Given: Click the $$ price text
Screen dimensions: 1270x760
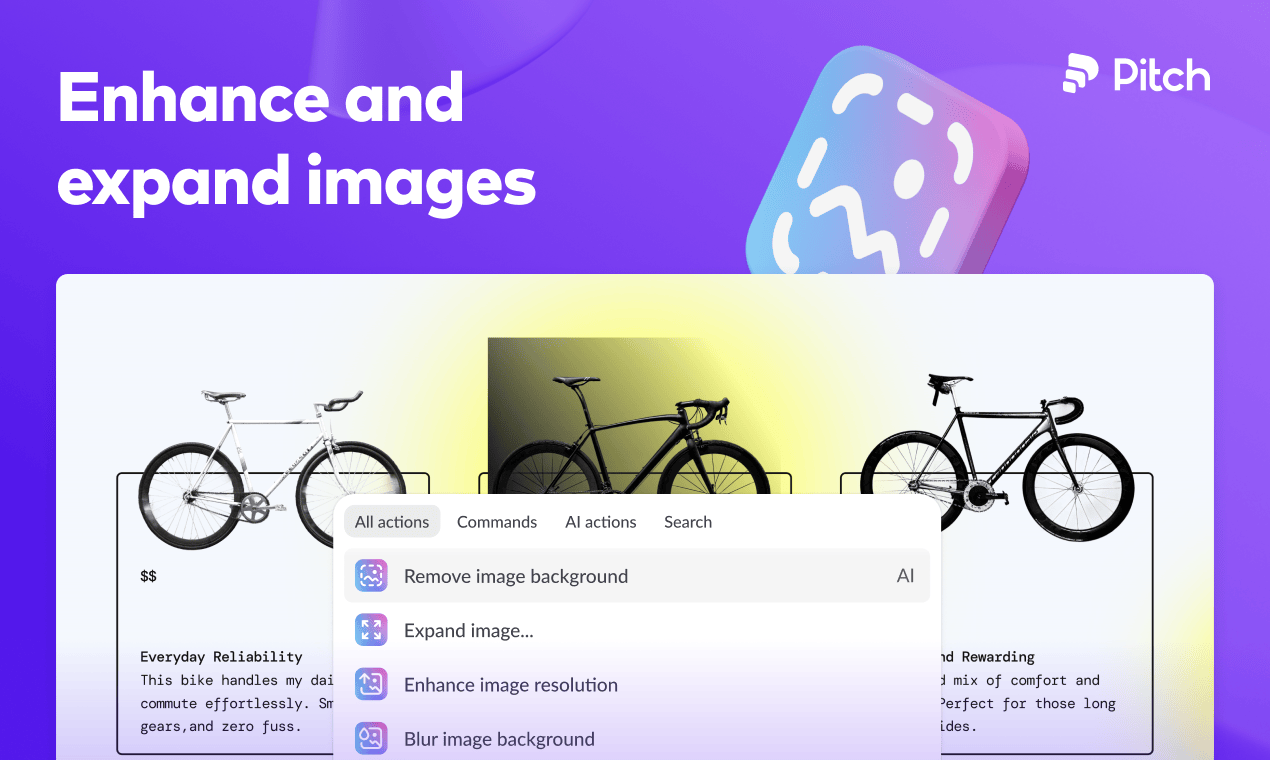Looking at the screenshot, I should (x=149, y=576).
